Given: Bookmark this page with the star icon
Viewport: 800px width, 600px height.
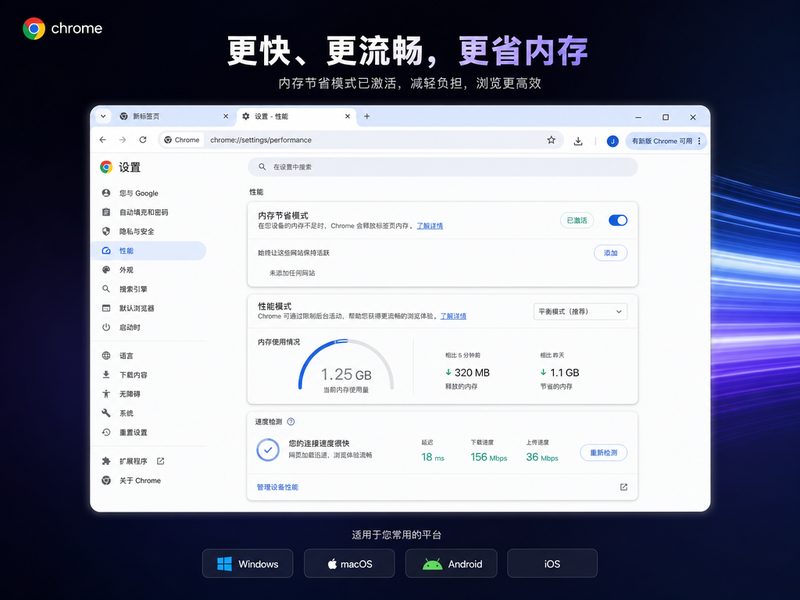Looking at the screenshot, I should 551,140.
